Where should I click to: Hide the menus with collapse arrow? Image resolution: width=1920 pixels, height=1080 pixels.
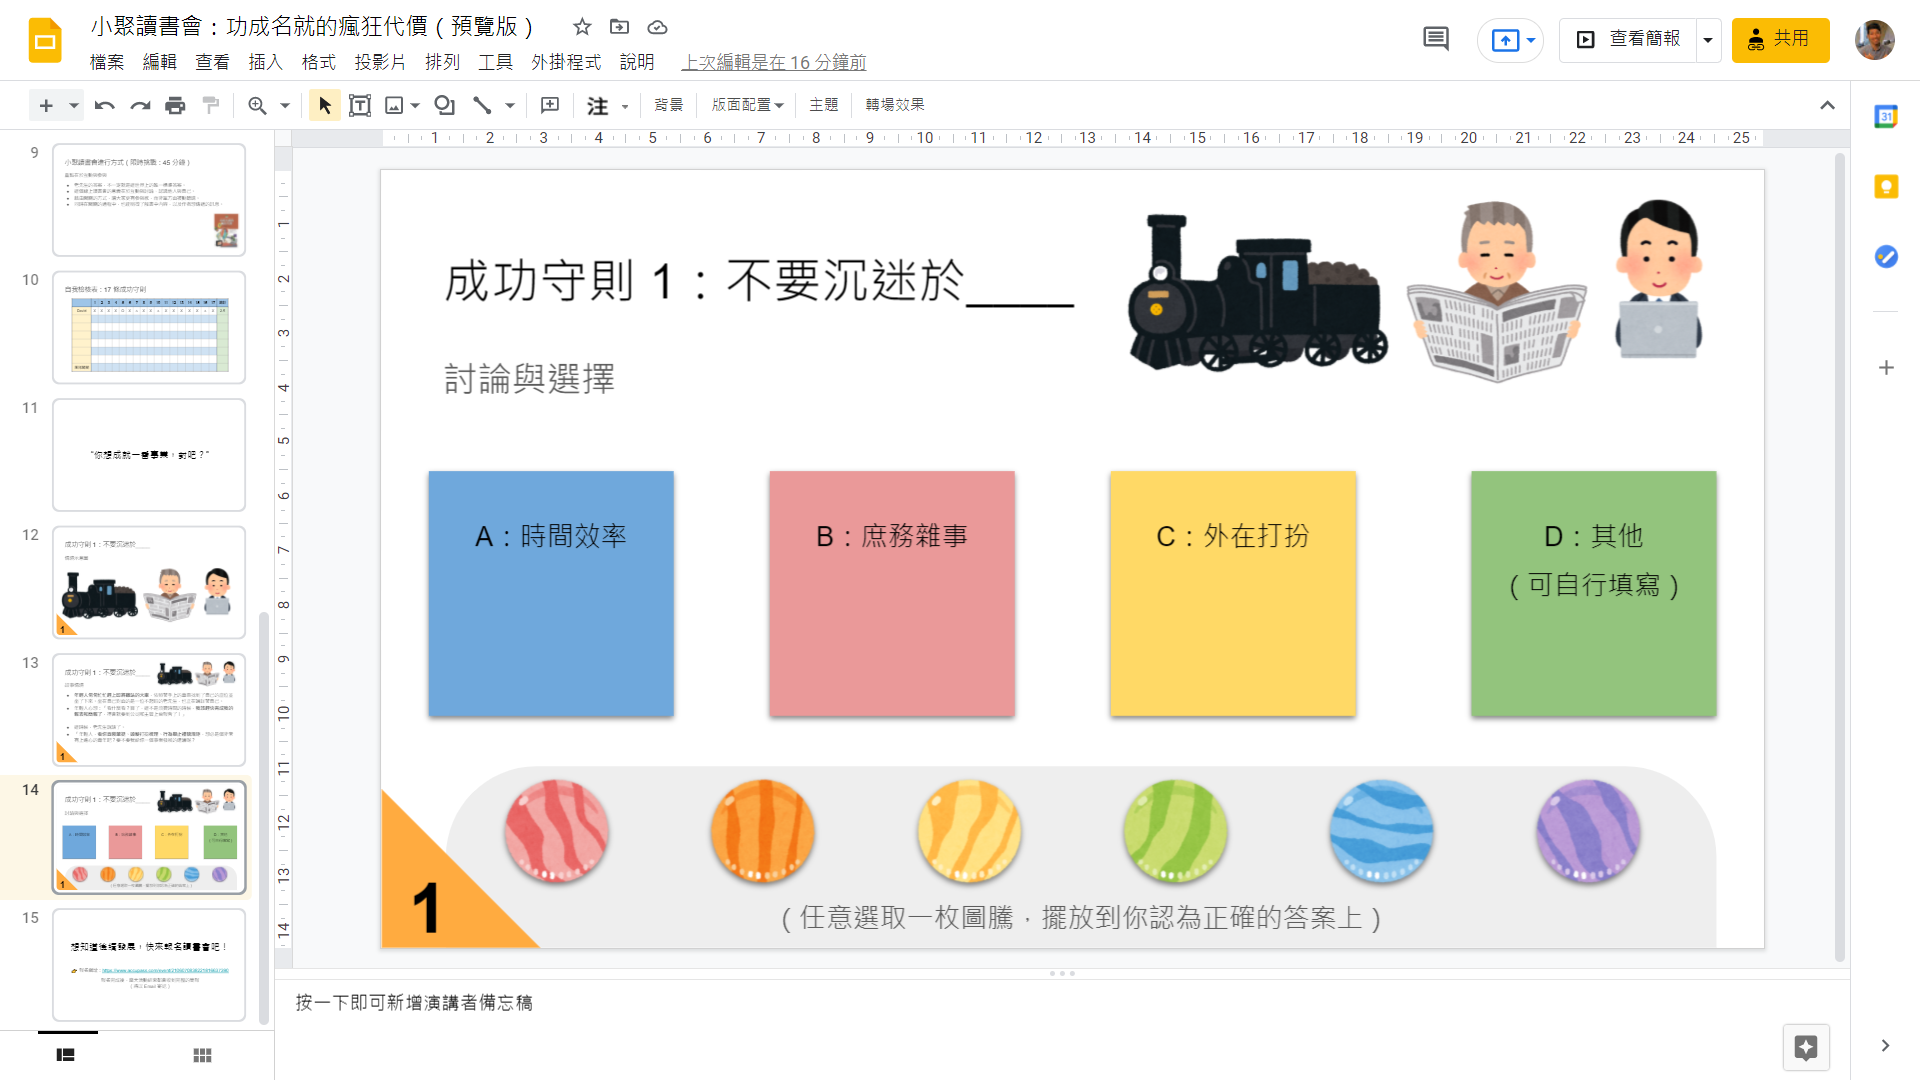pos(1827,105)
